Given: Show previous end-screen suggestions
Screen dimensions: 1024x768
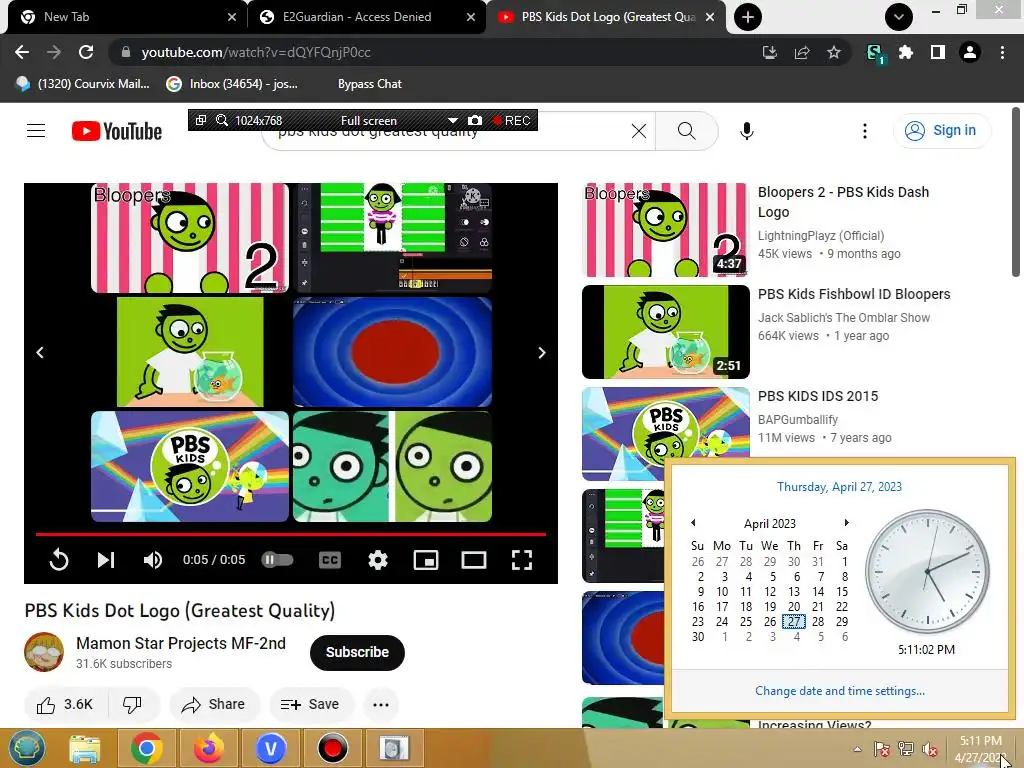Looking at the screenshot, I should pos(40,353).
